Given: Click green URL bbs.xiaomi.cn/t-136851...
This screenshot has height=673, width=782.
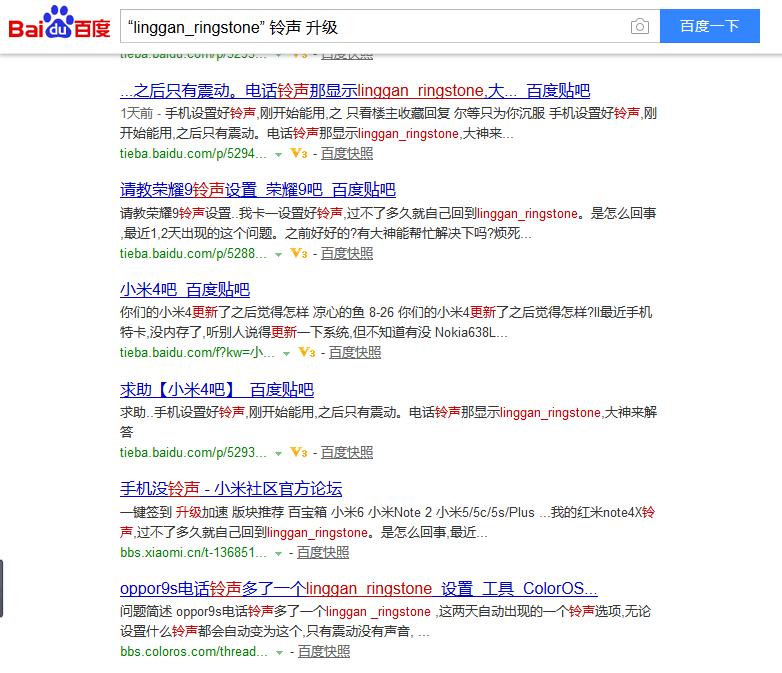Looking at the screenshot, I should (193, 552).
